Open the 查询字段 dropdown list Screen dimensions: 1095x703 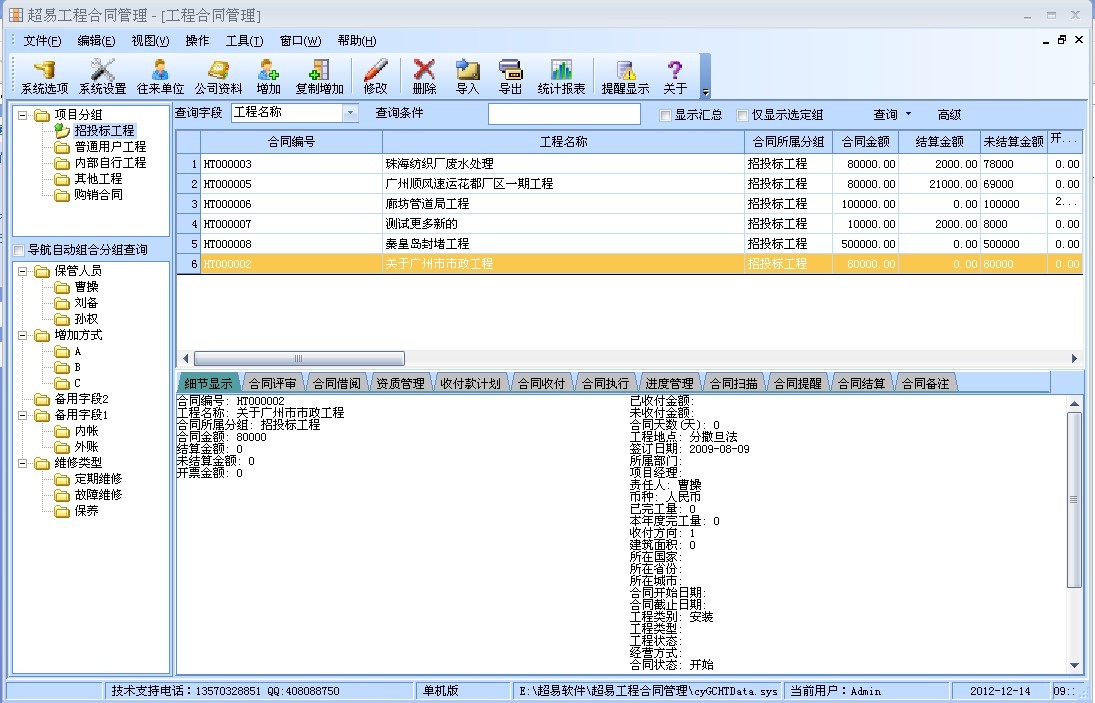(350, 113)
